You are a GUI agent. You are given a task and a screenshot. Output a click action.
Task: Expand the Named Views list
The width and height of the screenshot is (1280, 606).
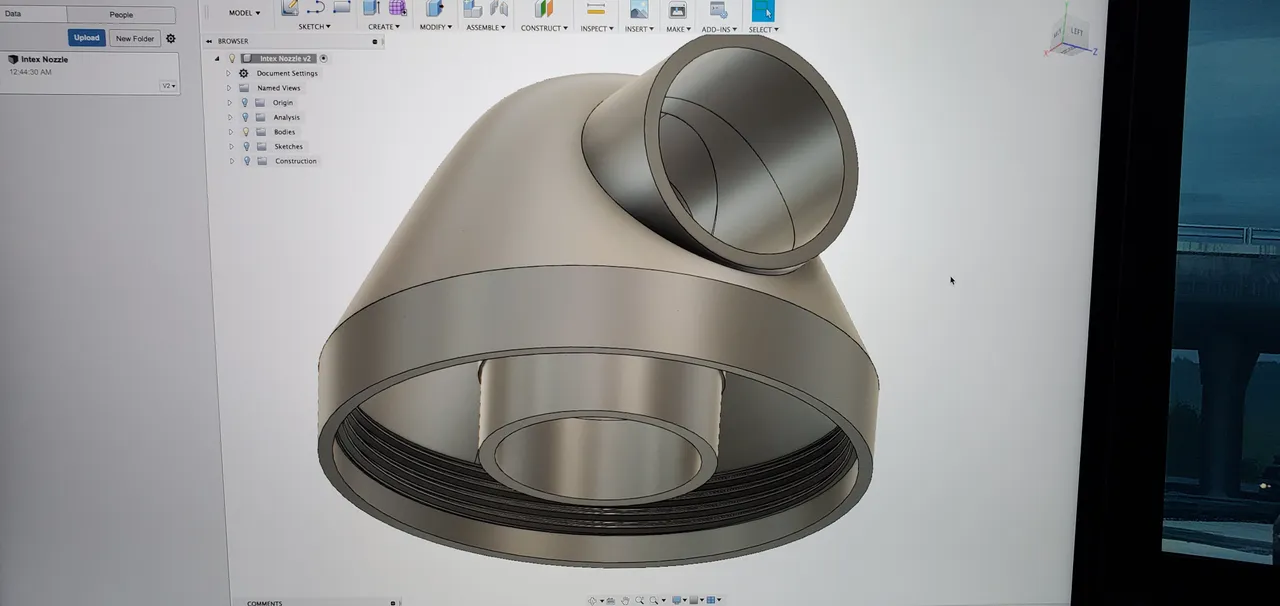(229, 87)
